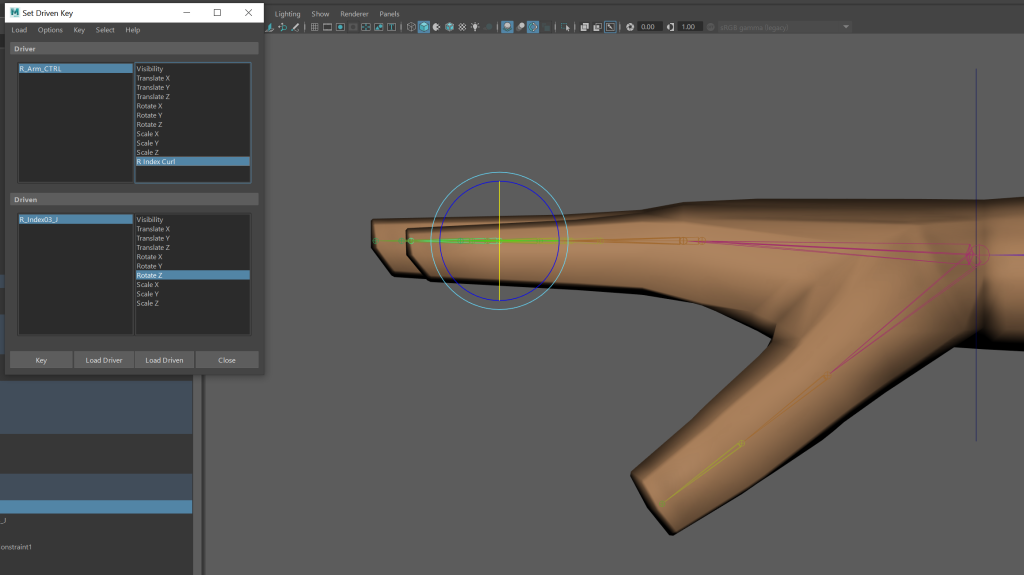Screen dimensions: 1024x575
Task: Select Rotate Y in the Driven attribute list
Action: [149, 266]
